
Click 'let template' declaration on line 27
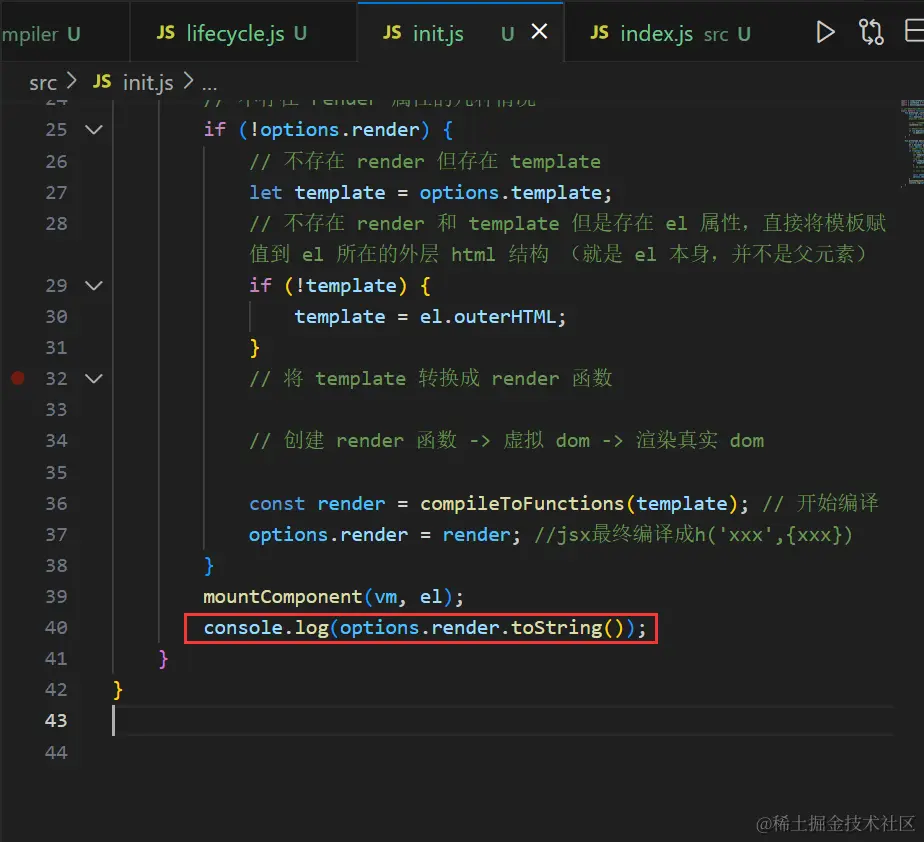[x=317, y=193]
